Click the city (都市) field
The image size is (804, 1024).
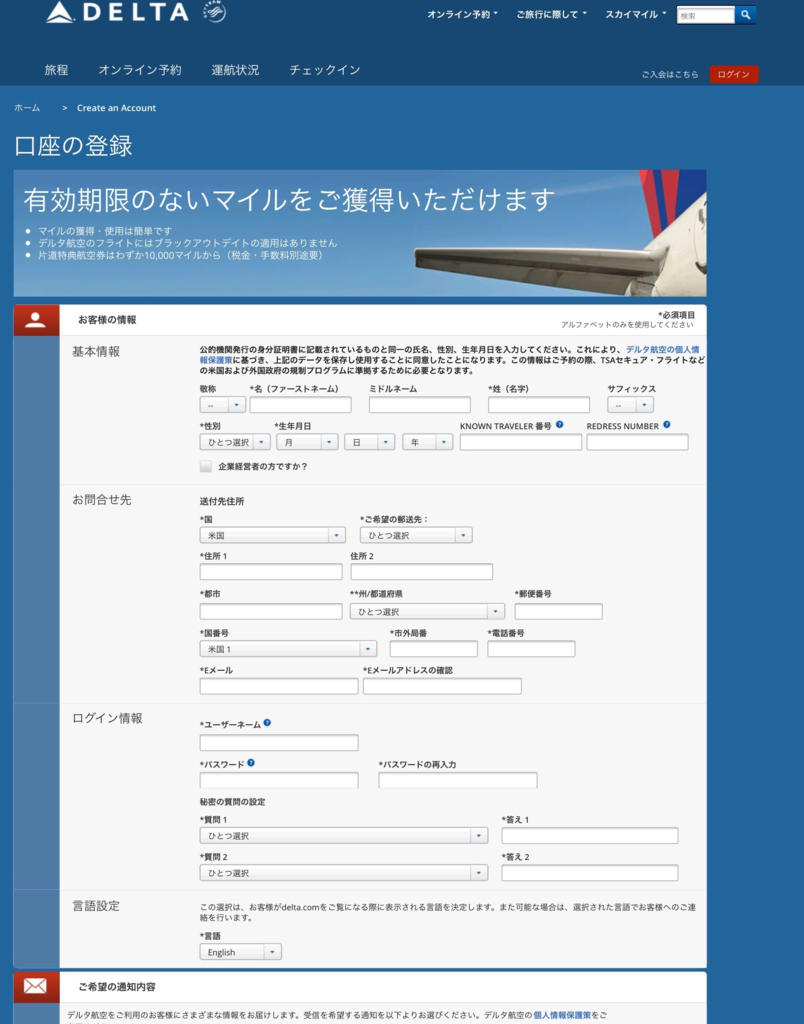pyautogui.click(x=271, y=612)
